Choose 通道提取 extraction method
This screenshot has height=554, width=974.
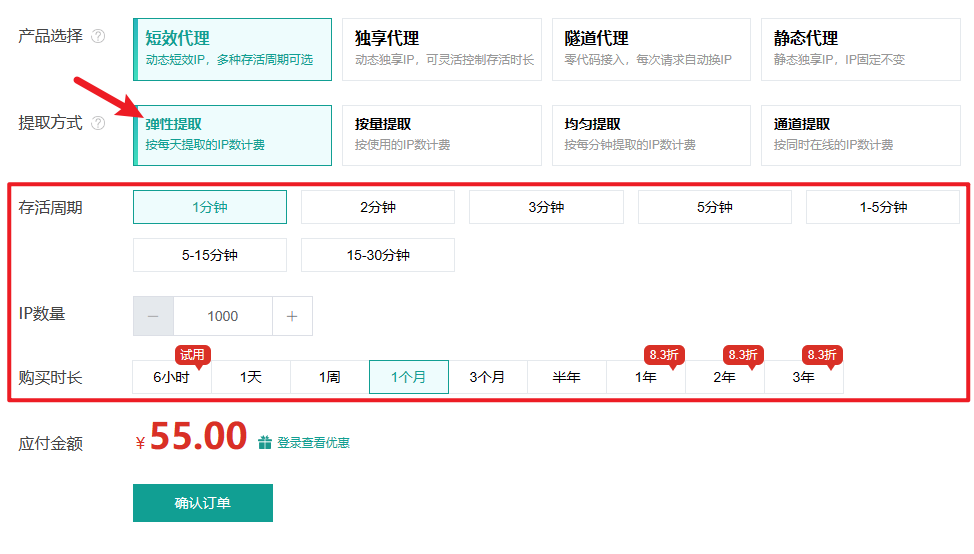click(860, 135)
